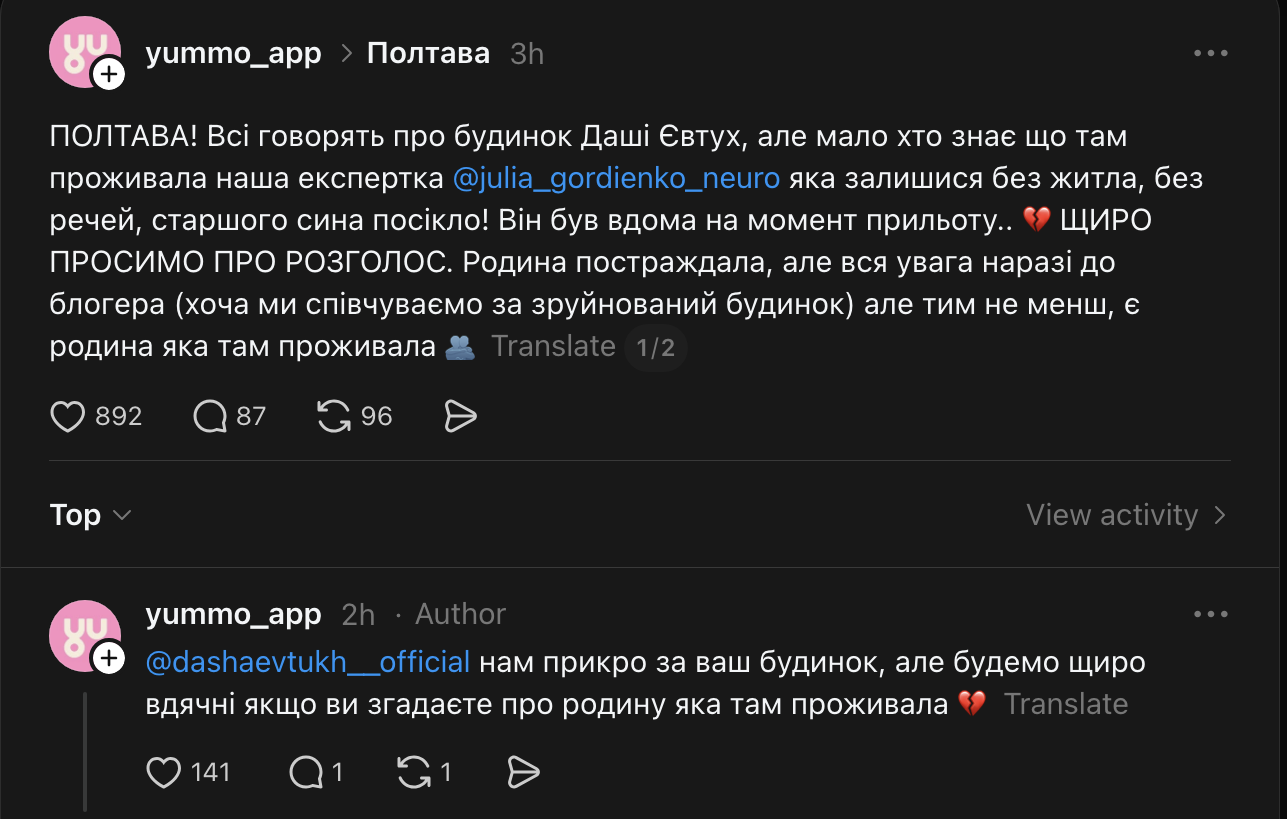This screenshot has height=819, width=1287.
Task: Share the main post via send icon
Action: pos(460,416)
